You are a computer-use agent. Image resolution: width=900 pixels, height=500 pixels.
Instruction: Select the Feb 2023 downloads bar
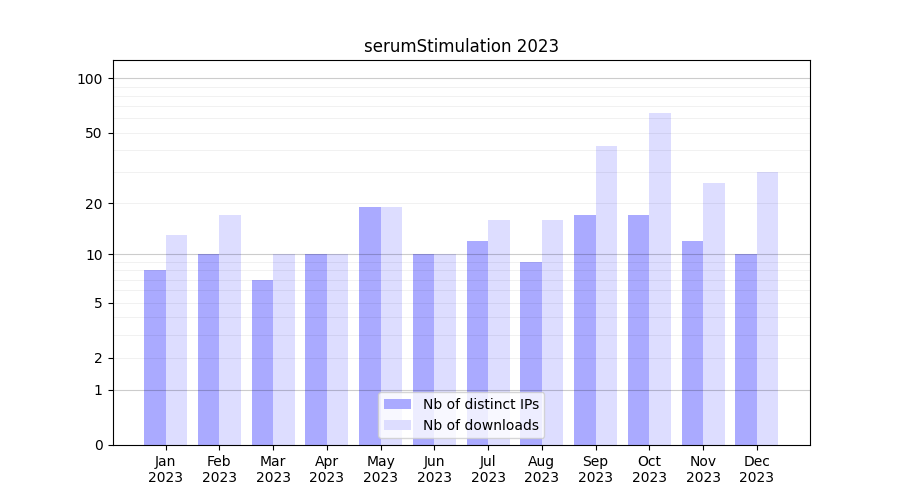click(230, 329)
